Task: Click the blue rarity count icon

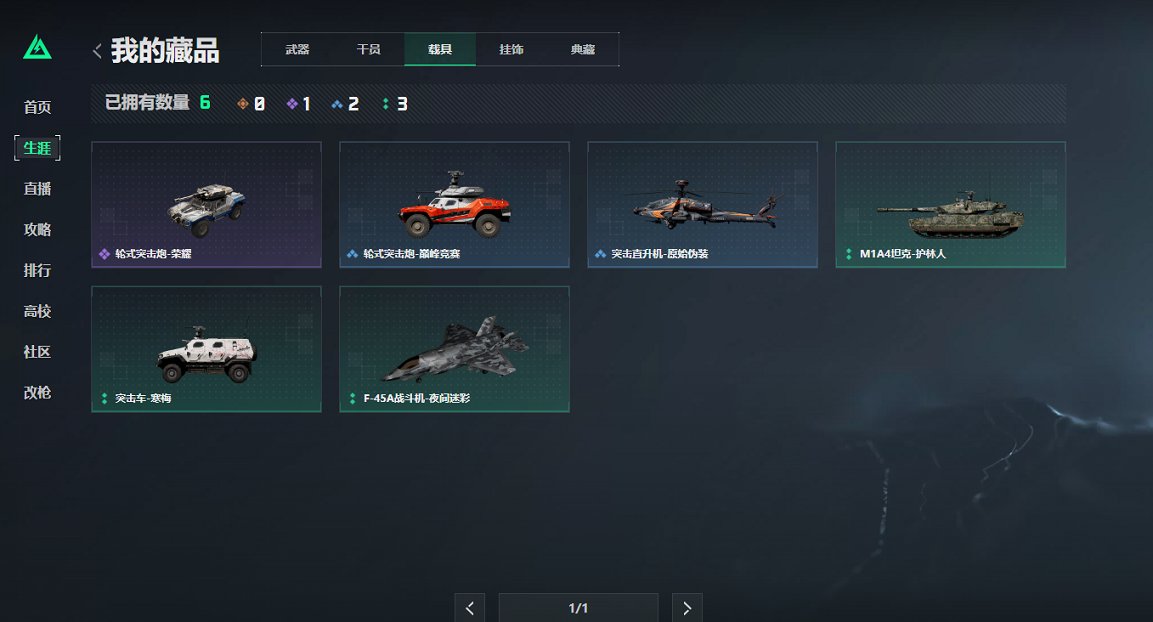Action: pos(337,104)
